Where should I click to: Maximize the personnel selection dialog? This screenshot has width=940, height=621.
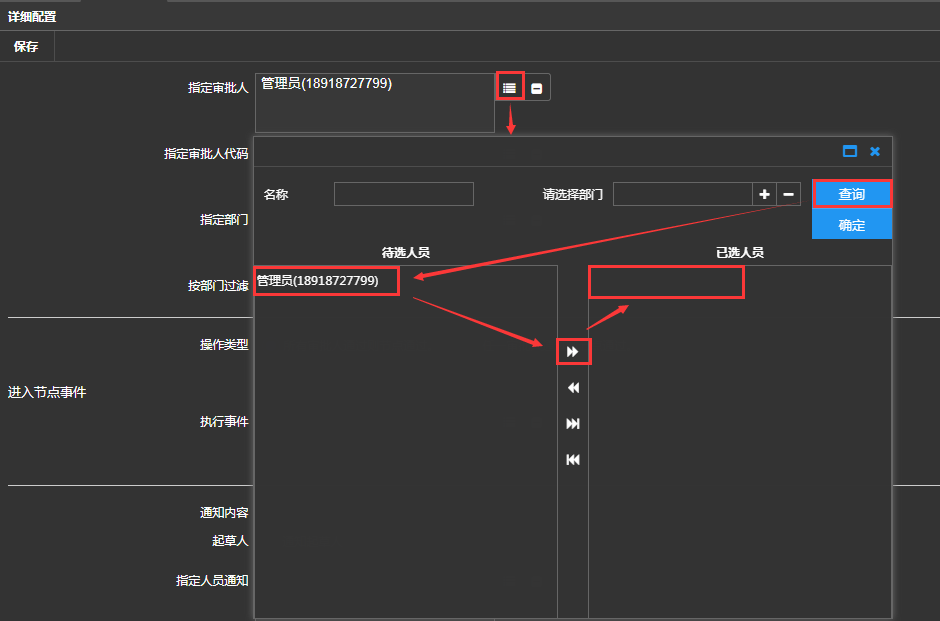[850, 151]
